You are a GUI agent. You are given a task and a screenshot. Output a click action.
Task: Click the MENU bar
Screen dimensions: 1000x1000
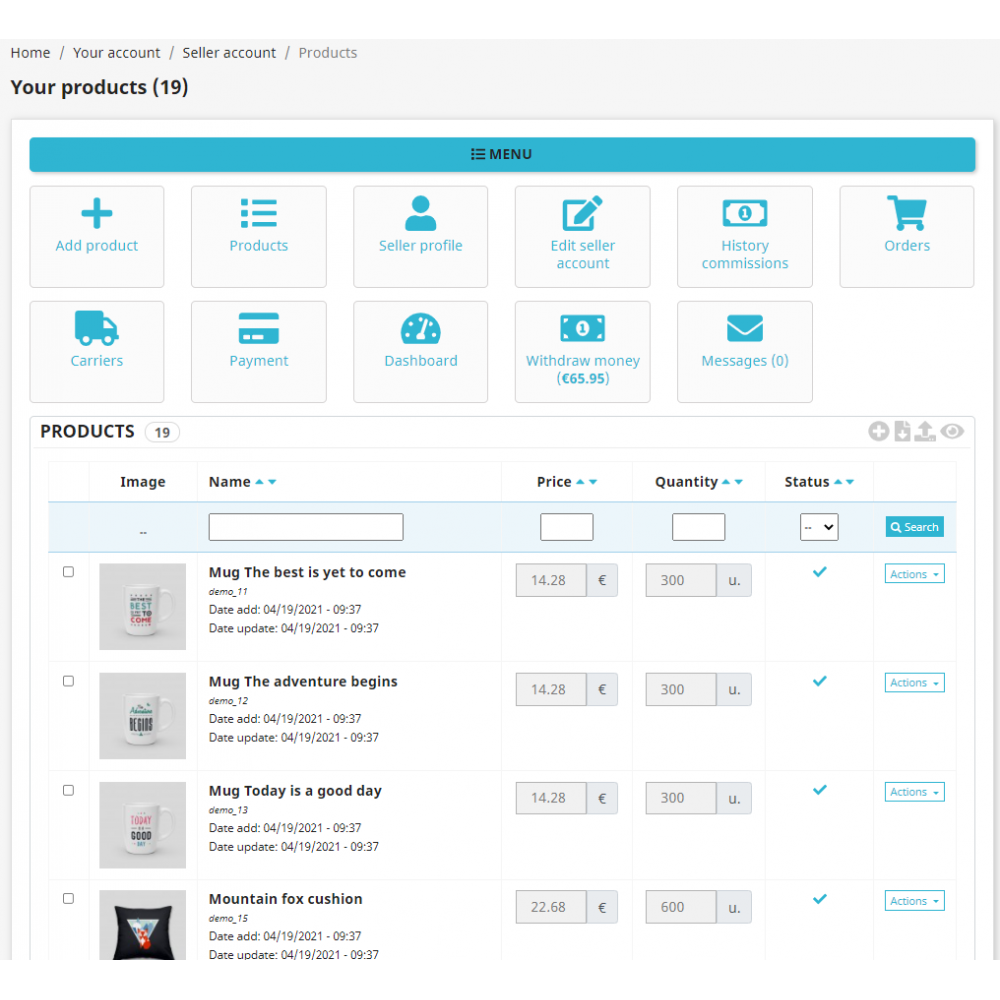click(501, 154)
